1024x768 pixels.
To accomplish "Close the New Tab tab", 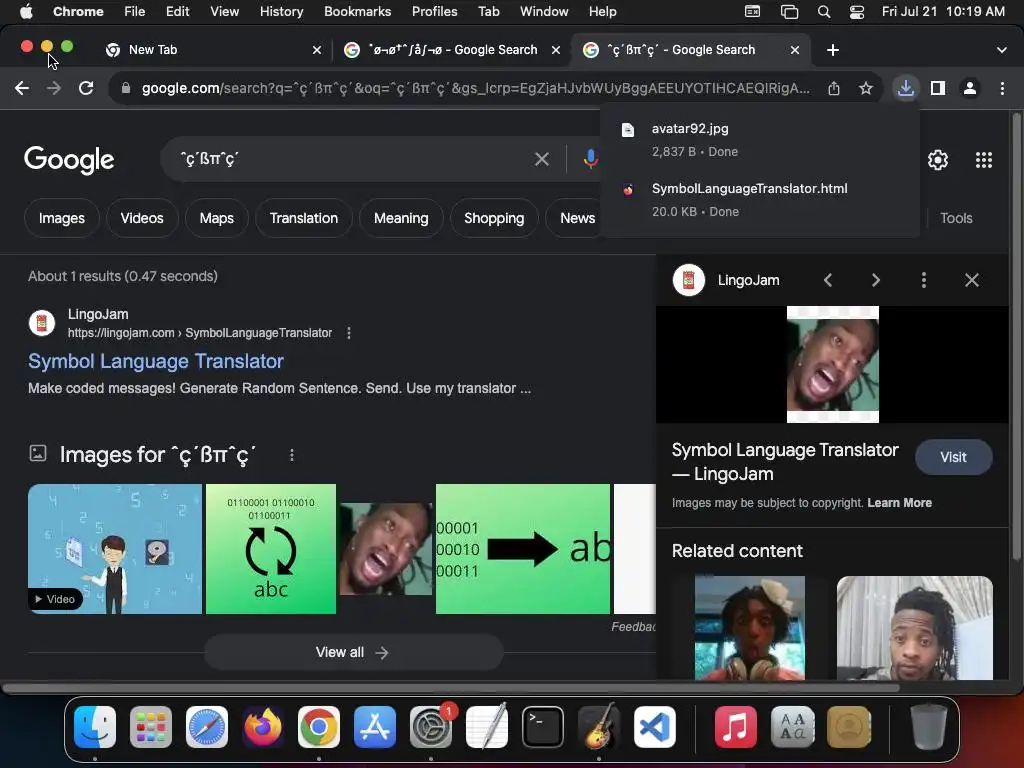I will 317,50.
